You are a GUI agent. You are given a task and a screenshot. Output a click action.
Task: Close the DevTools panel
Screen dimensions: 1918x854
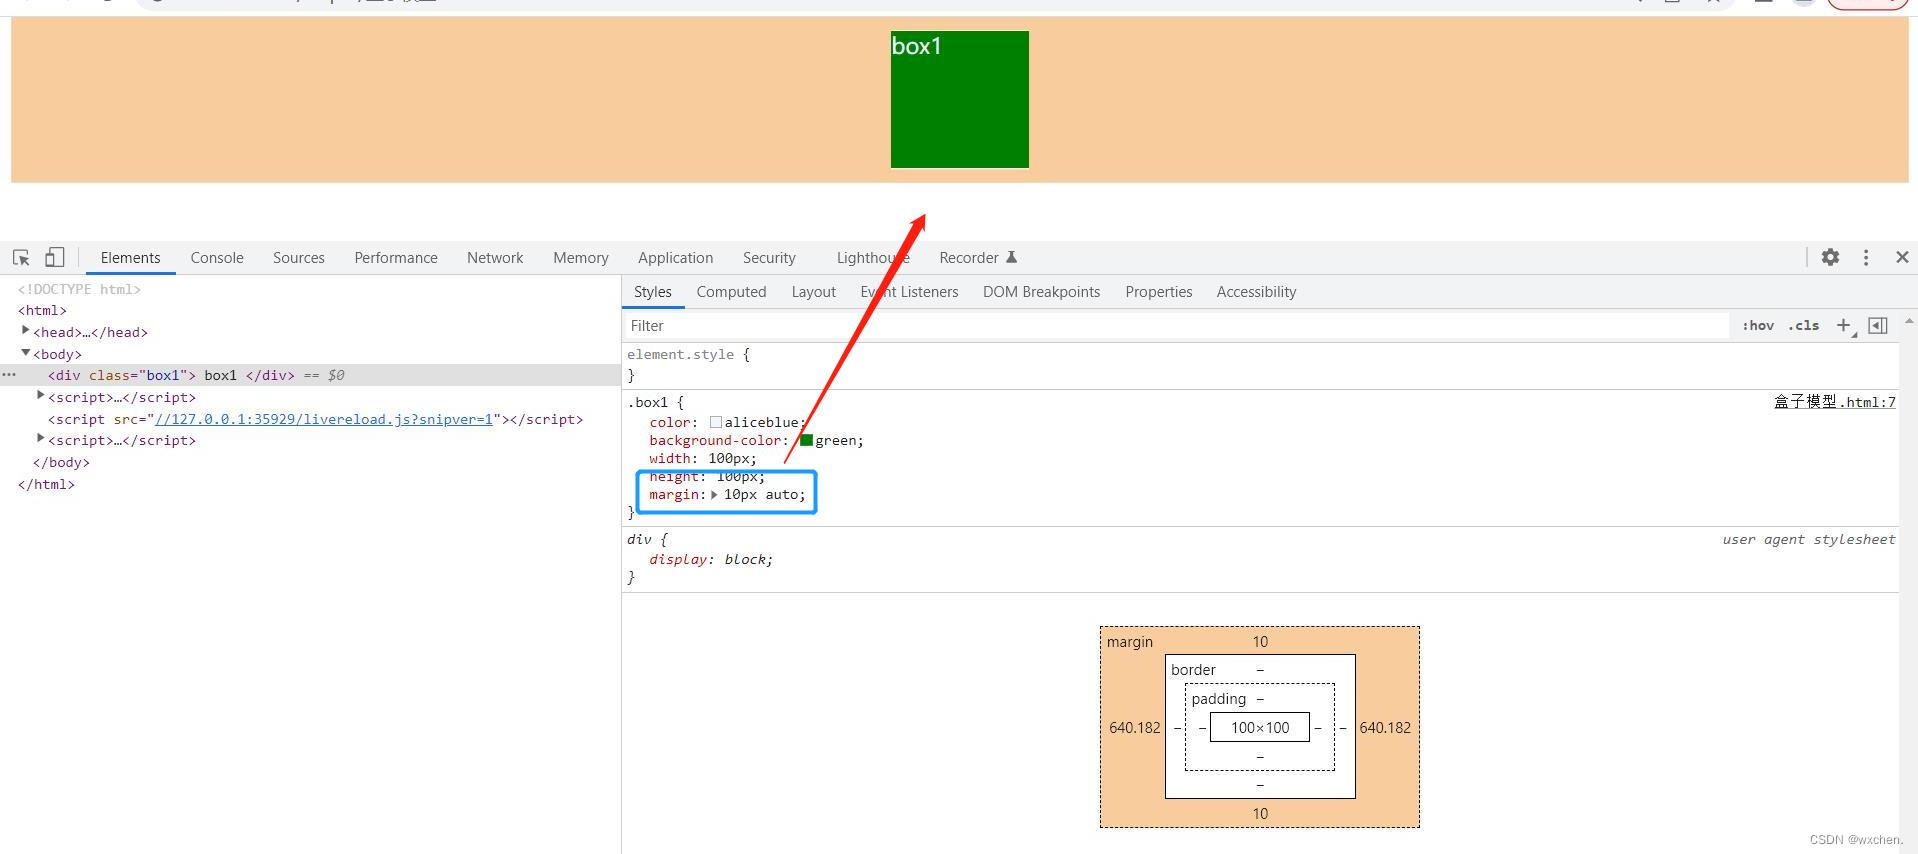click(x=1902, y=257)
